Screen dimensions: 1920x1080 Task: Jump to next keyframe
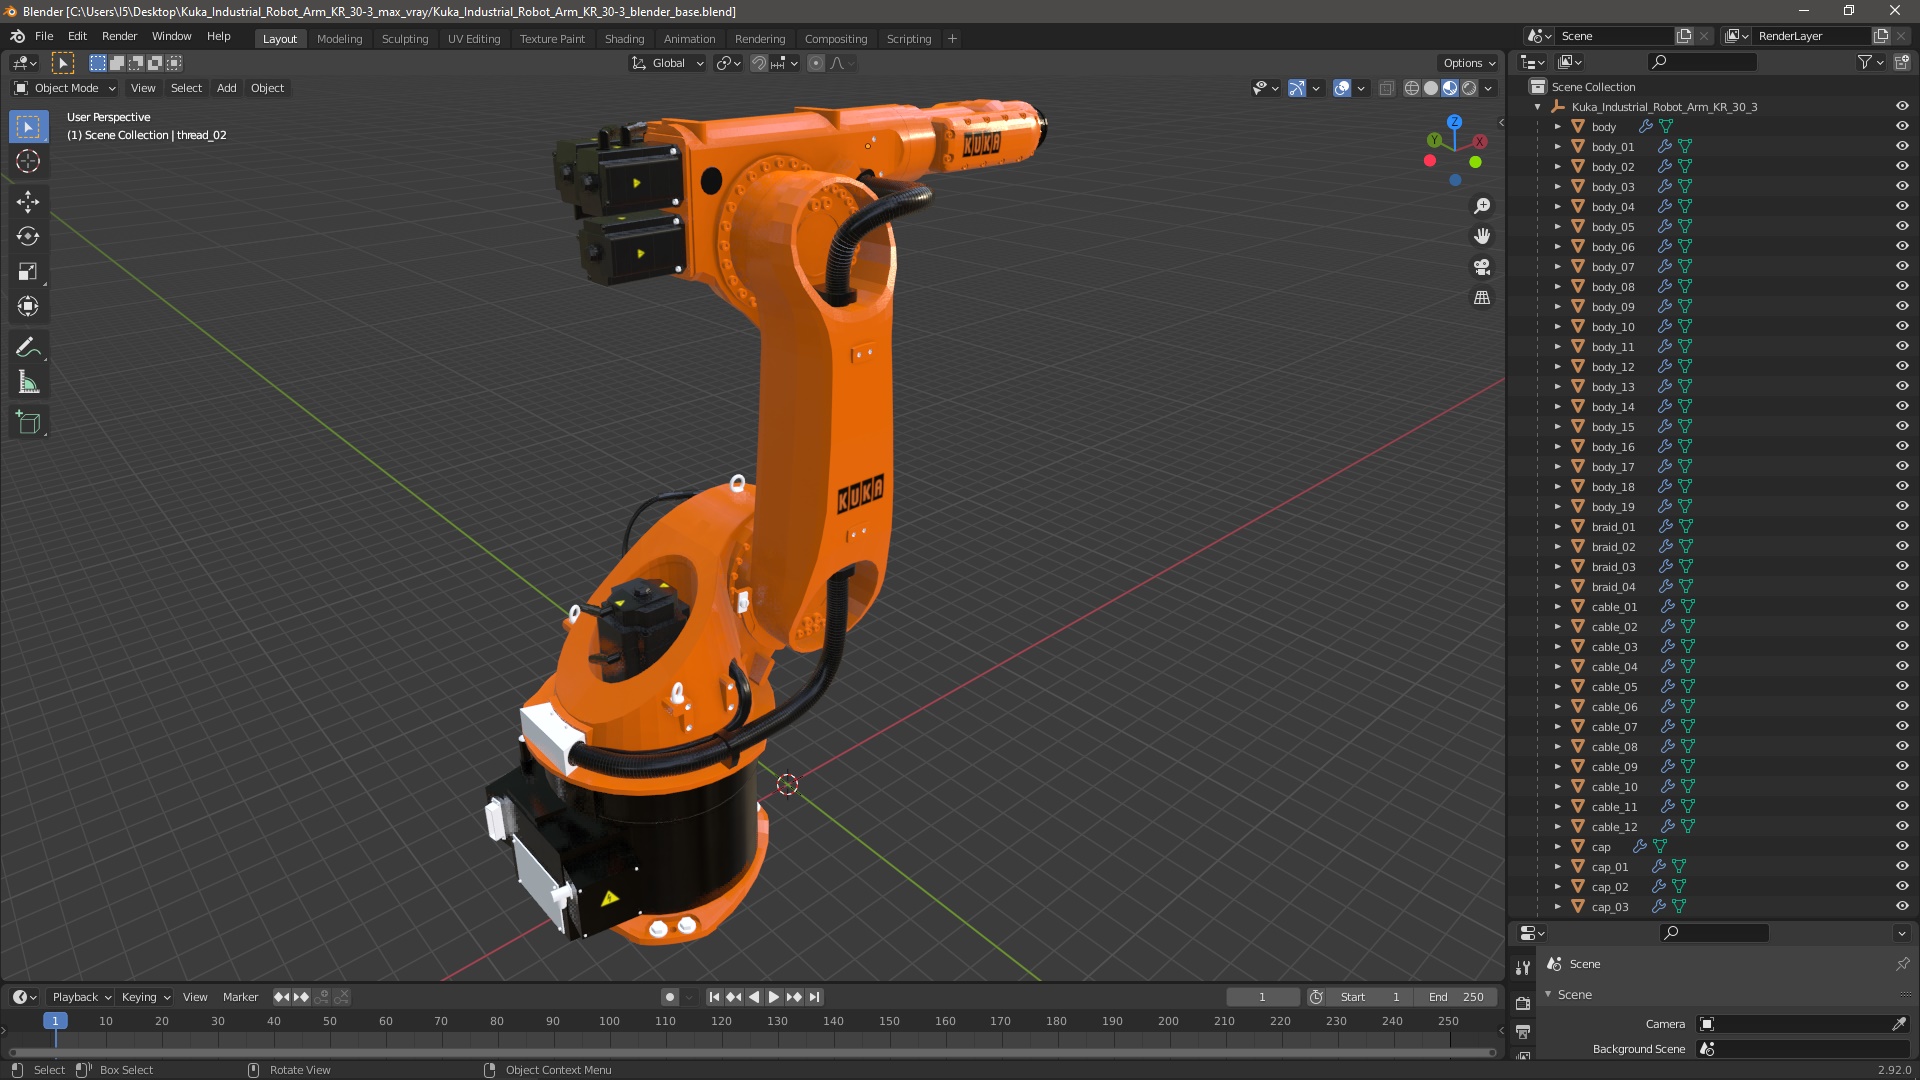794,997
